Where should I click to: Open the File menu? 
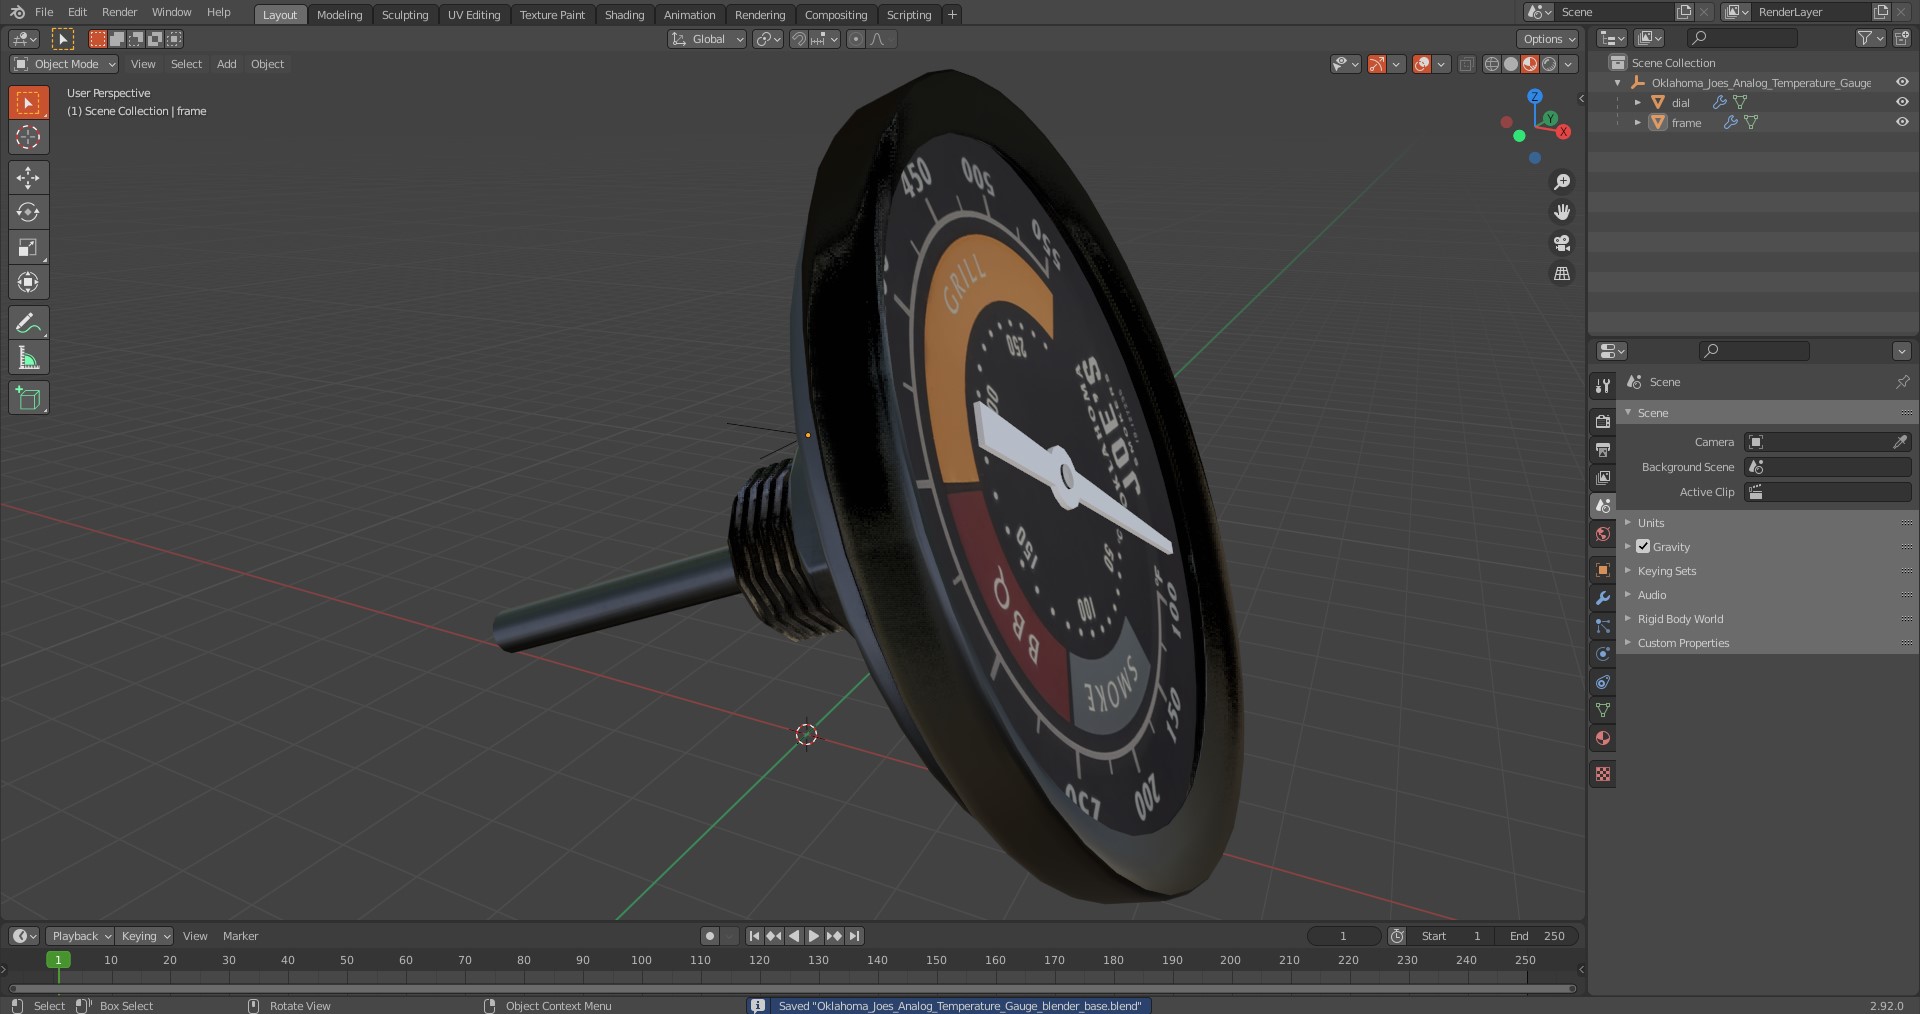coord(44,12)
